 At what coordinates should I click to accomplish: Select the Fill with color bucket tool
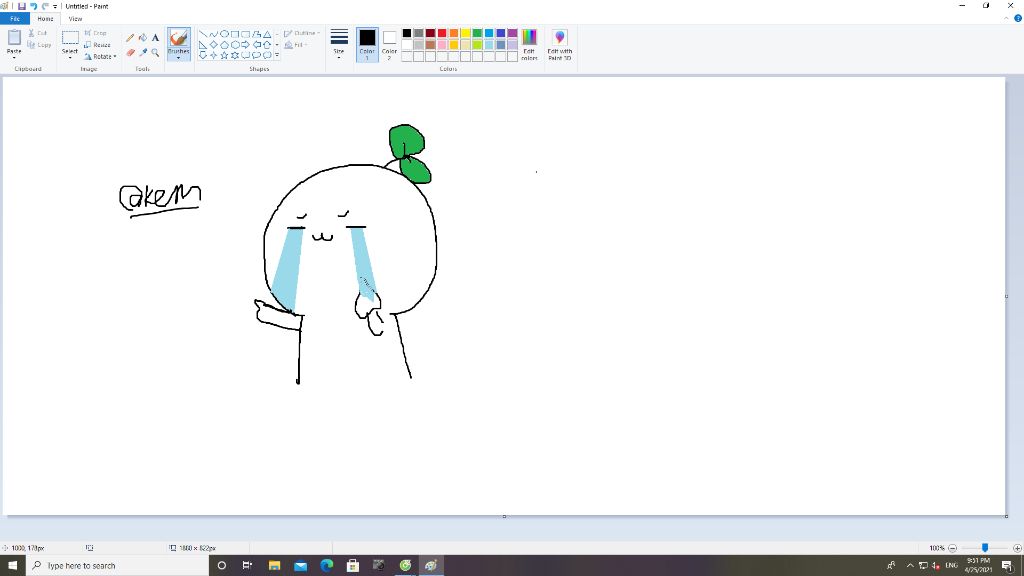pos(142,38)
